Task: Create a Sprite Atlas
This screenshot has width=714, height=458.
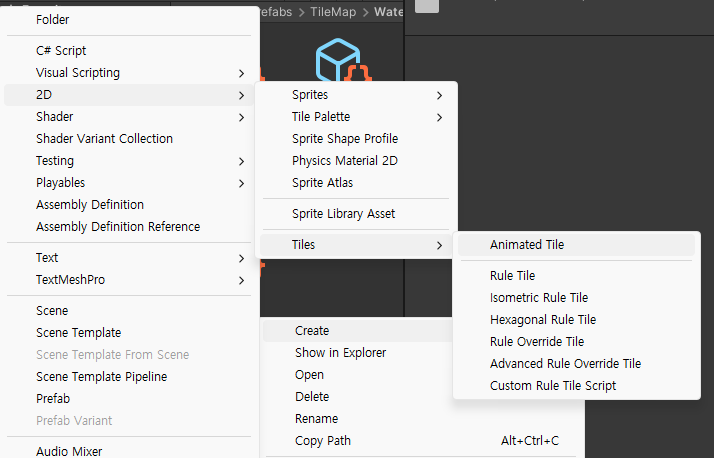Action: tap(356, 183)
